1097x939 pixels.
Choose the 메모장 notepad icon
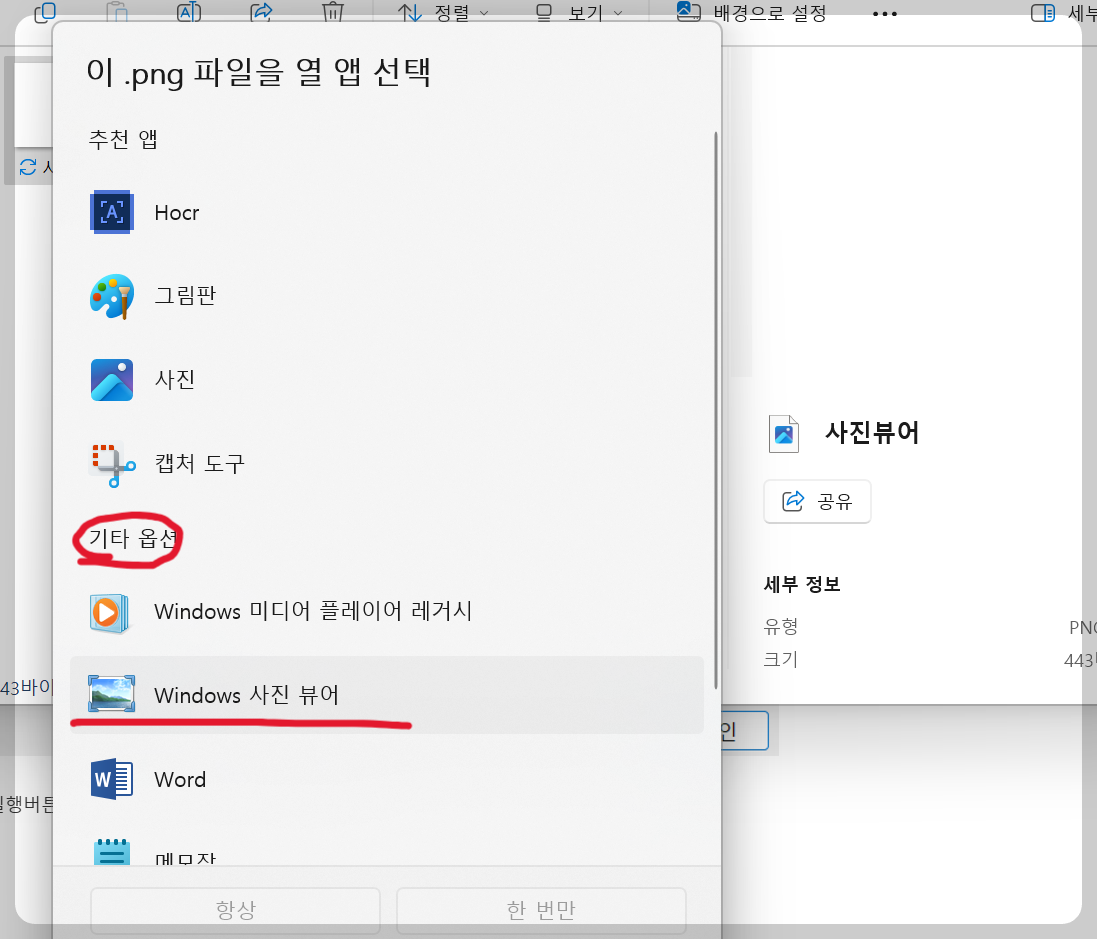(x=112, y=851)
